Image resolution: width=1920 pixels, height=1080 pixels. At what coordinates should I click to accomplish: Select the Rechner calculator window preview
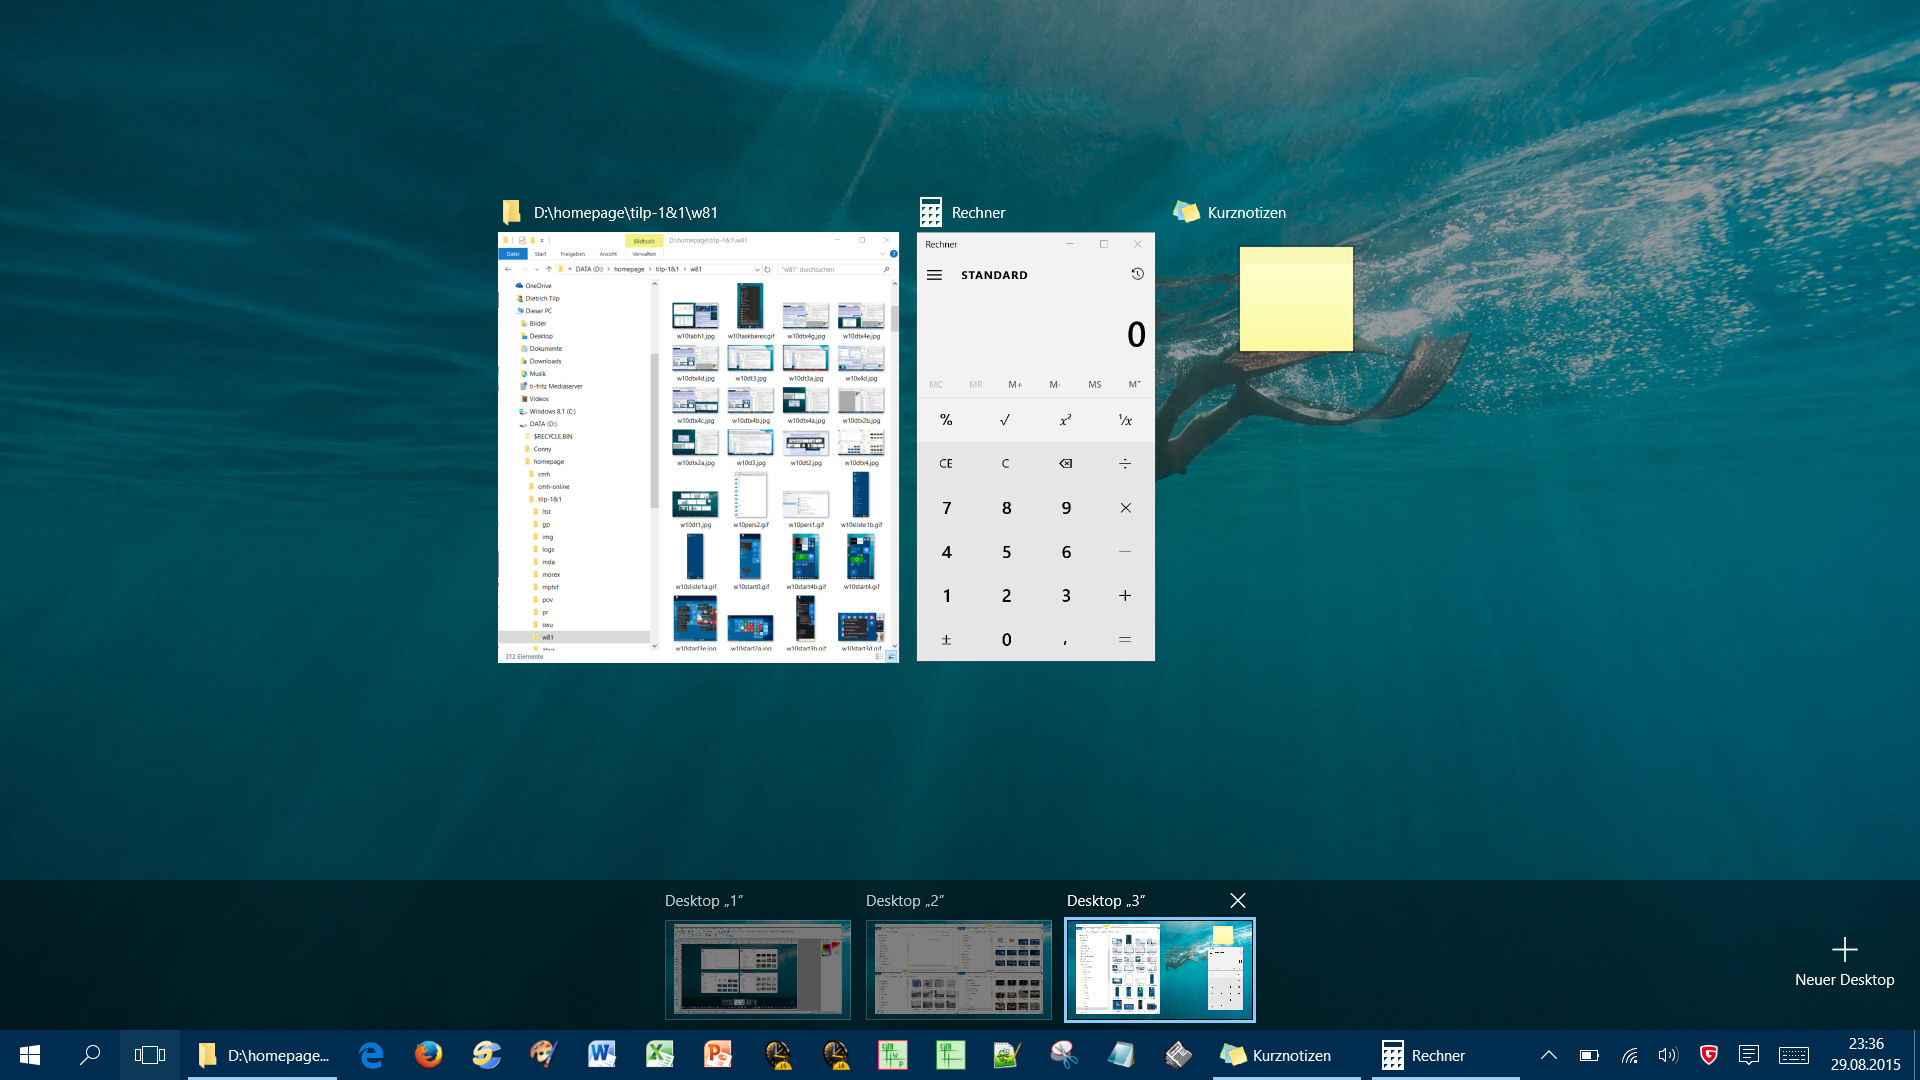click(1035, 447)
